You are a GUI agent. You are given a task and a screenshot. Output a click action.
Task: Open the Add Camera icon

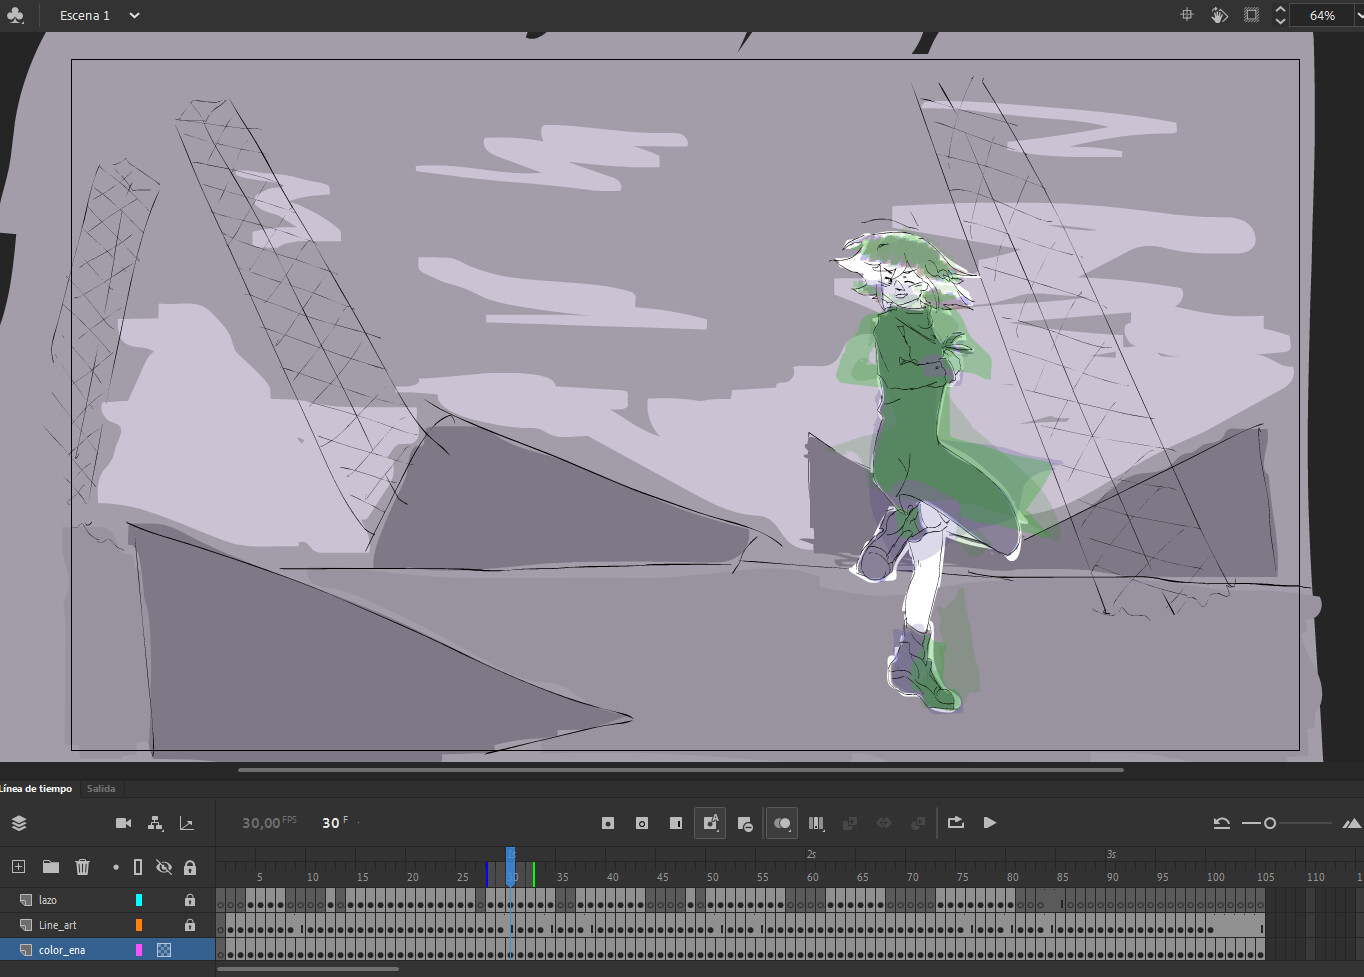tap(123, 823)
